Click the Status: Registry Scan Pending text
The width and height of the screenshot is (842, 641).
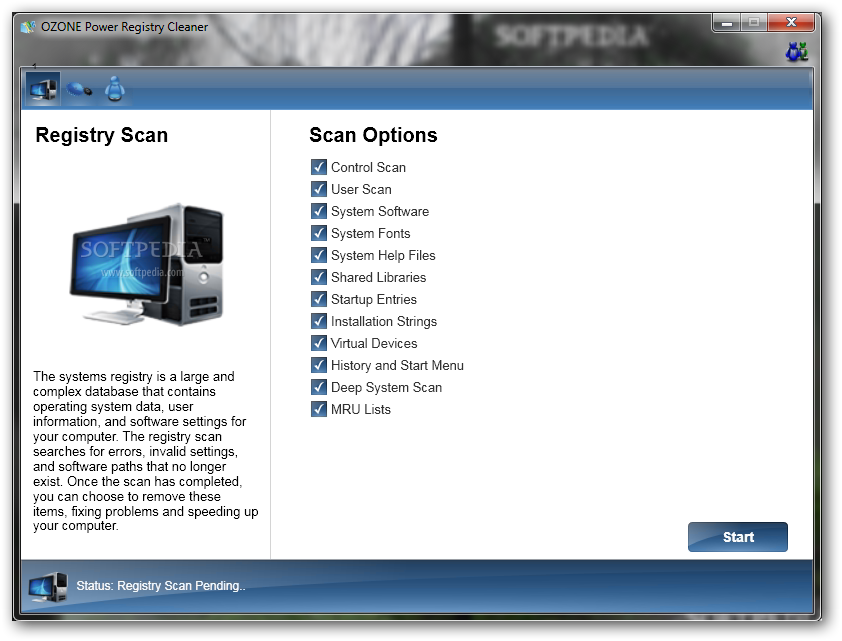click(x=161, y=586)
